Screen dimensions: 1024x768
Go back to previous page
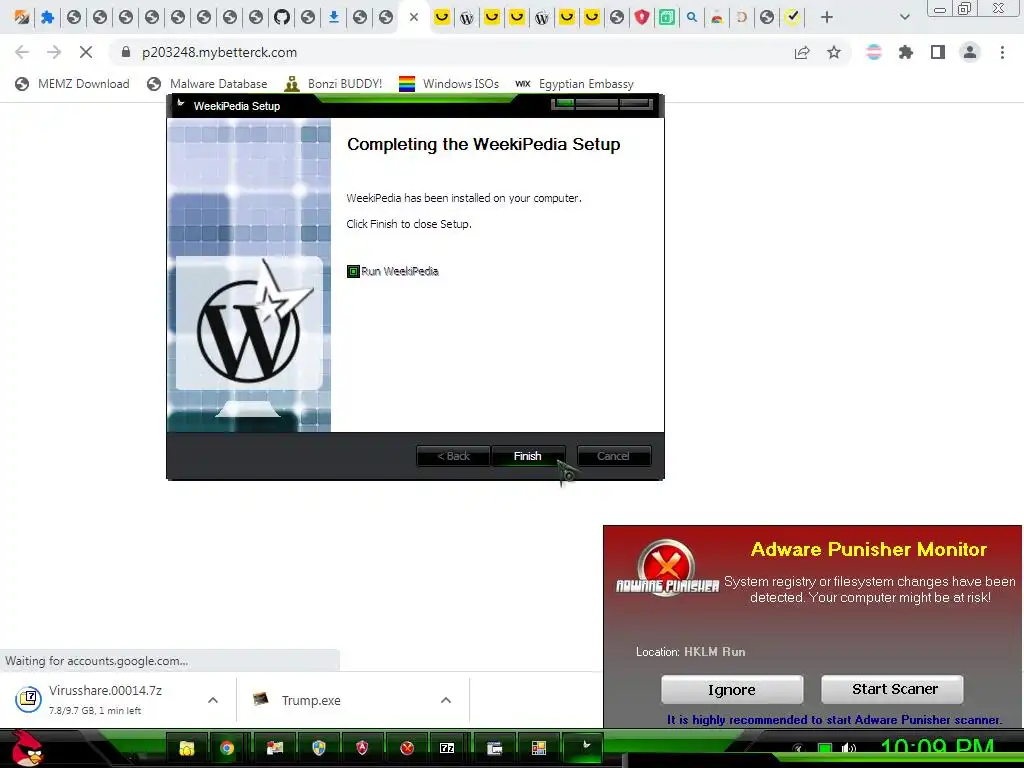tap(22, 52)
